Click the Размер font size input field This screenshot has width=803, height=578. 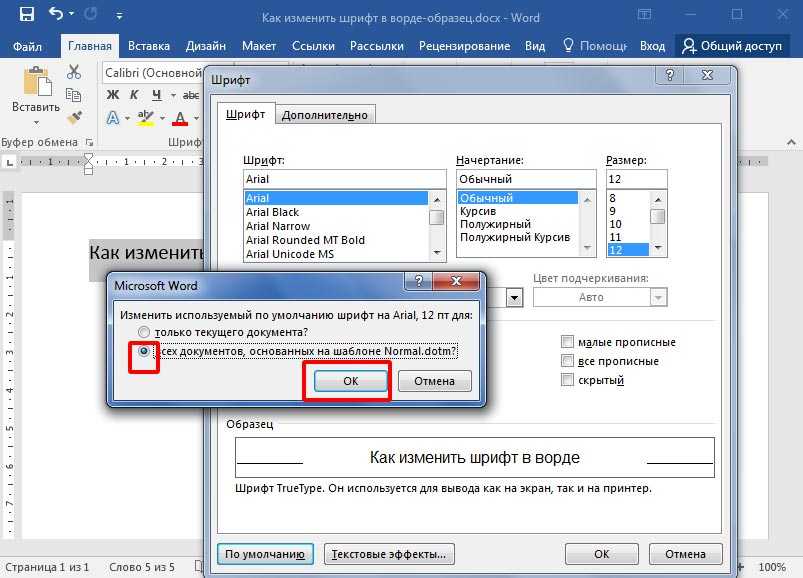pos(636,179)
